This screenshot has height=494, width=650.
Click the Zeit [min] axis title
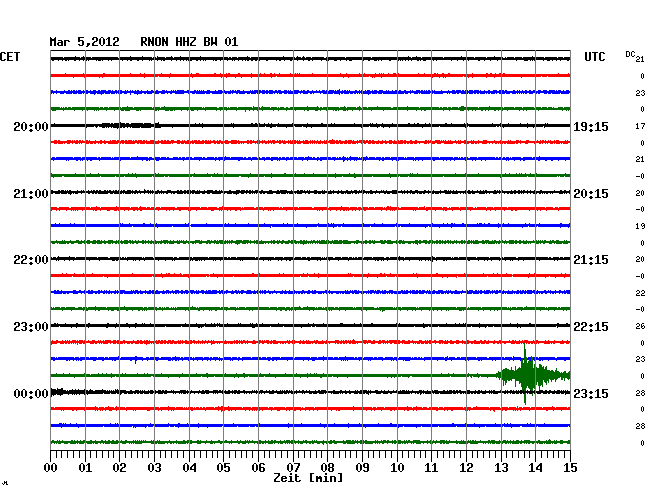pos(308,478)
